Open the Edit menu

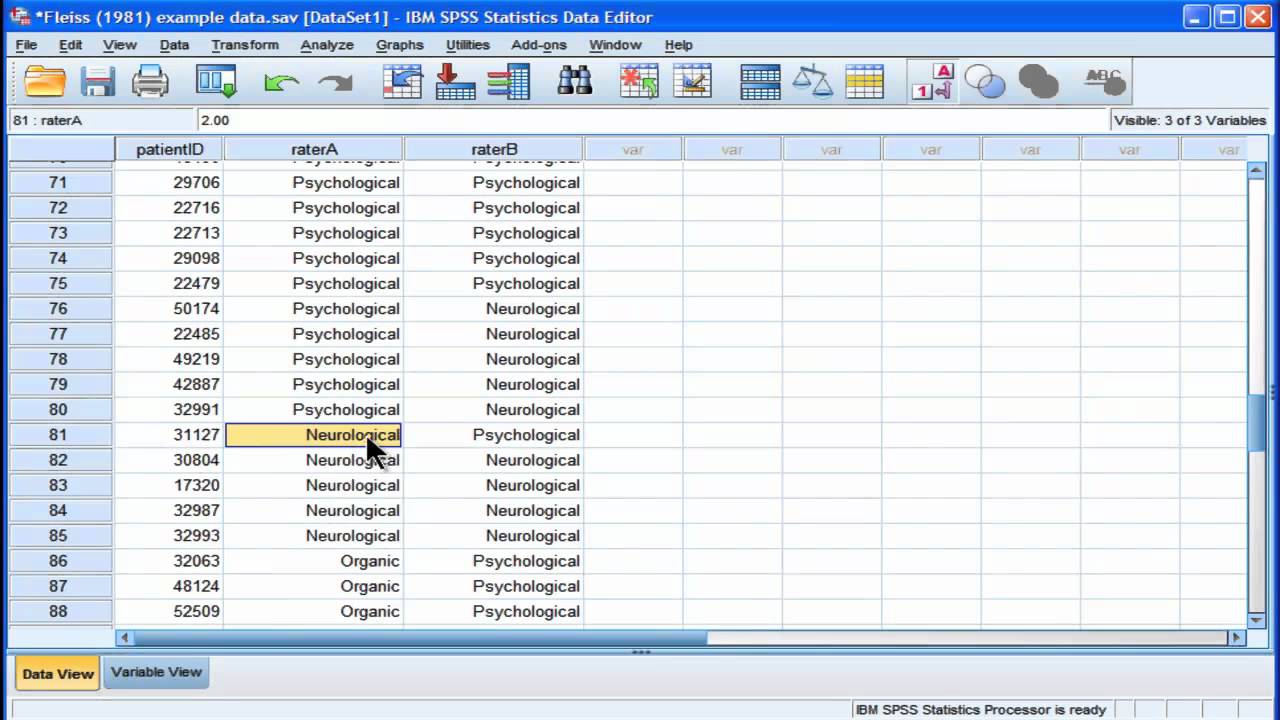tap(70, 45)
